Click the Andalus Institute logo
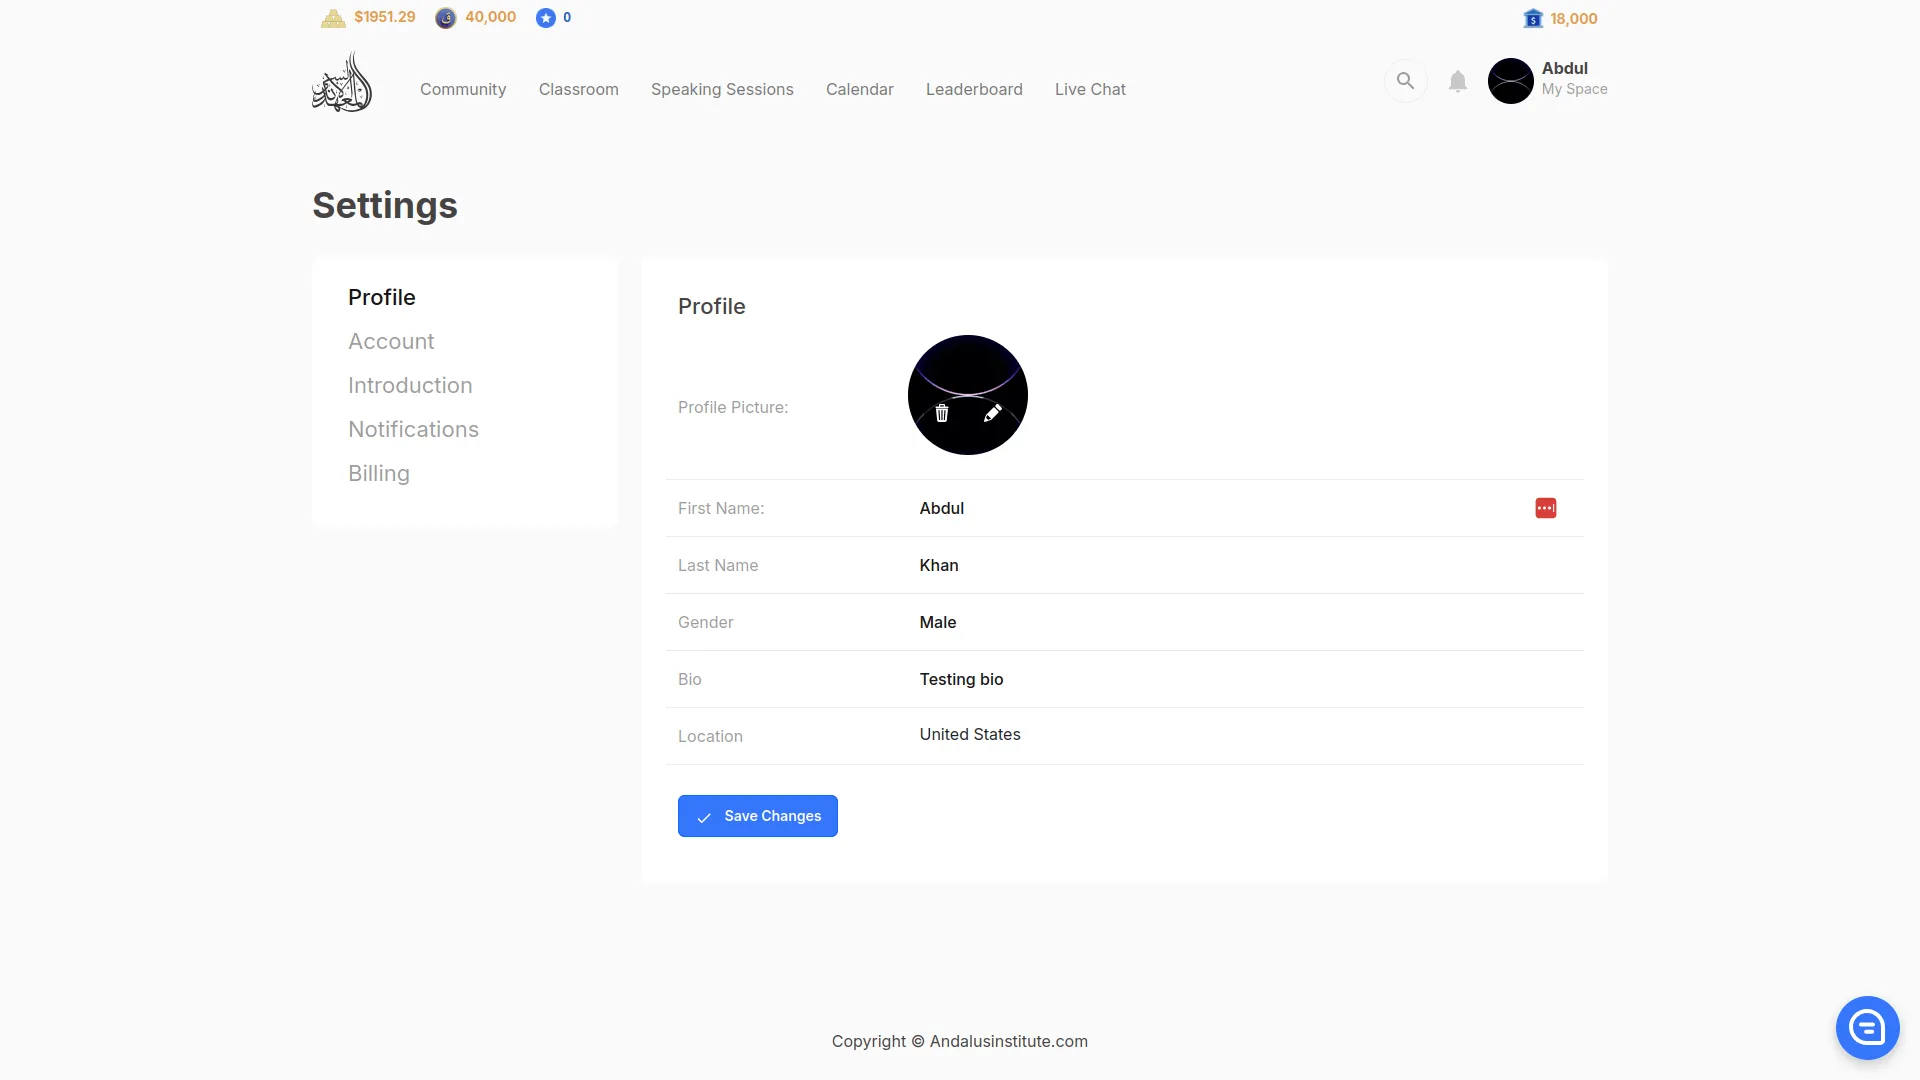The width and height of the screenshot is (1920, 1080). (342, 82)
